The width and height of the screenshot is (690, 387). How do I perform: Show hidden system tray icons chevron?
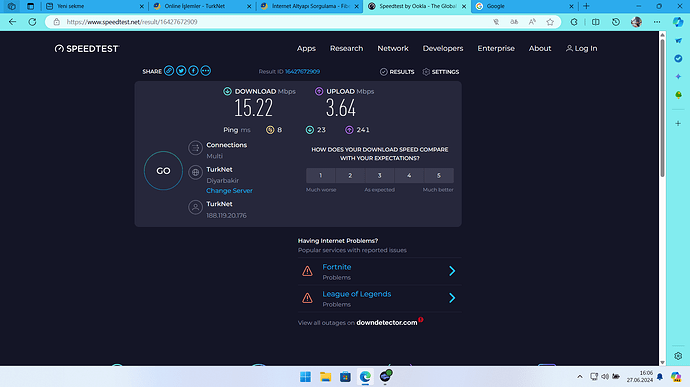(580, 376)
